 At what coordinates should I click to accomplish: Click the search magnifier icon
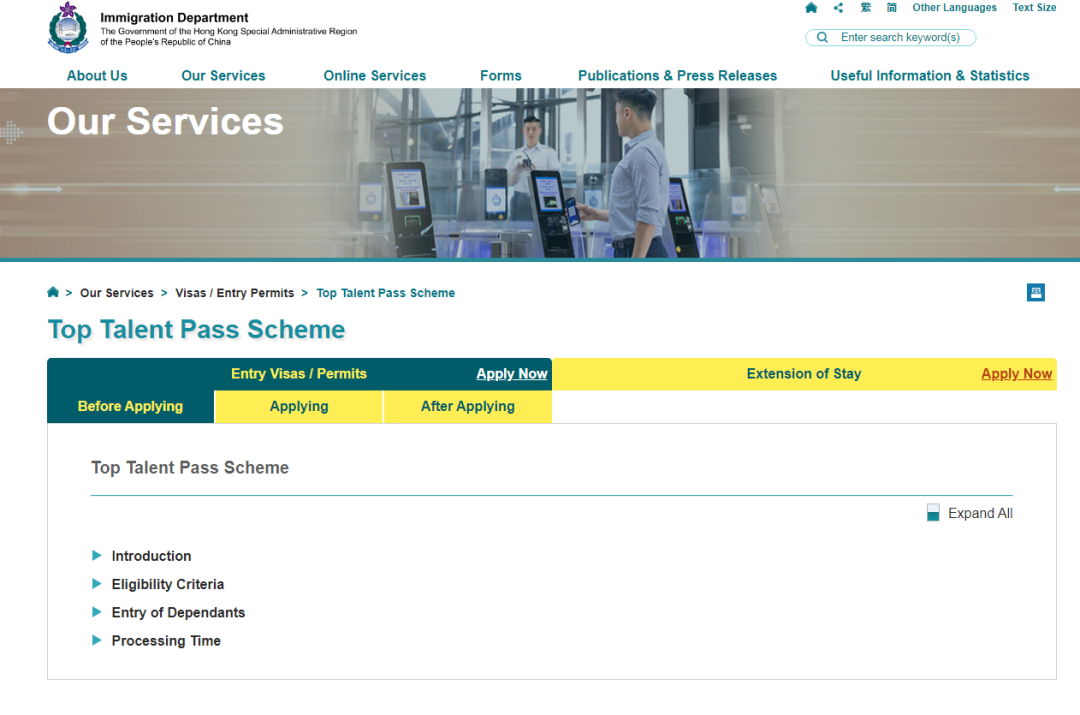click(x=822, y=38)
